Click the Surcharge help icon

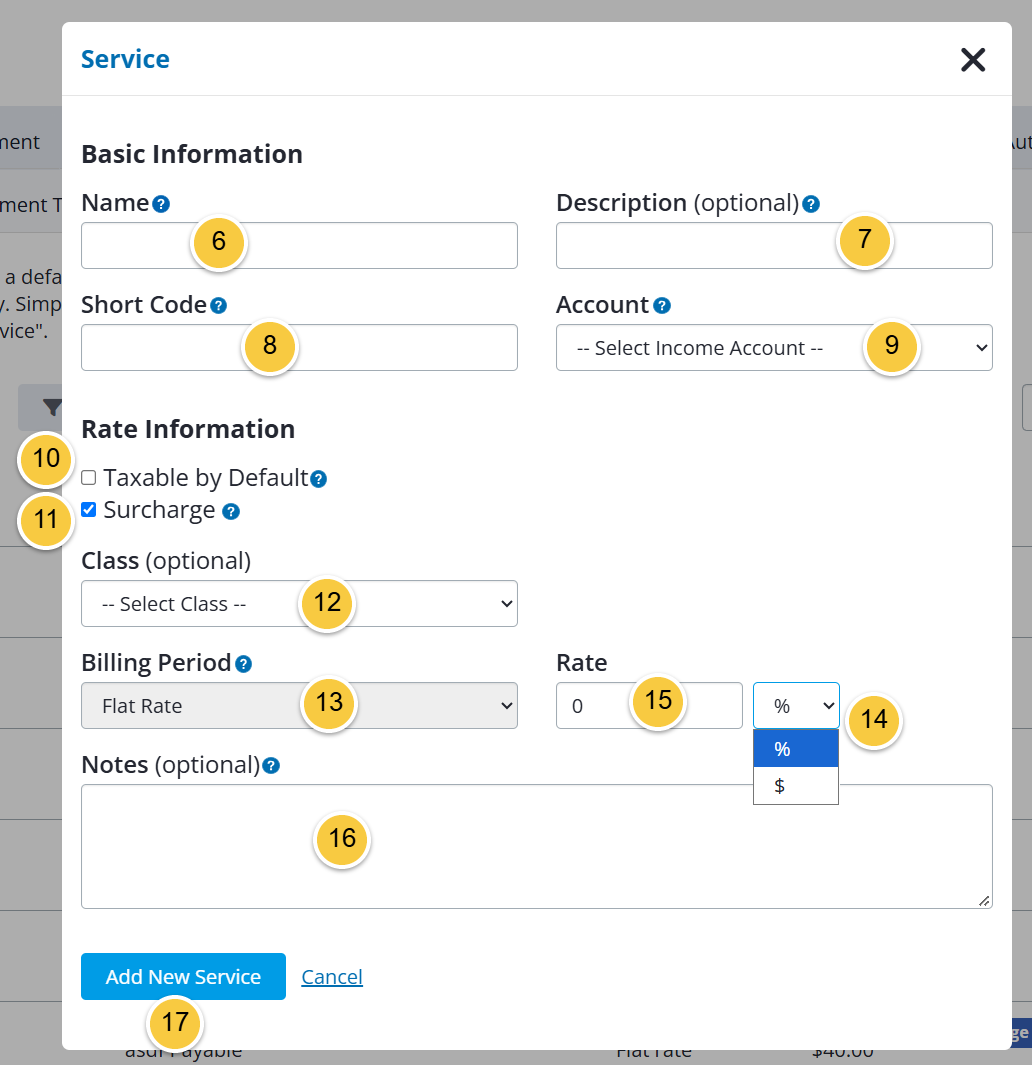point(231,511)
